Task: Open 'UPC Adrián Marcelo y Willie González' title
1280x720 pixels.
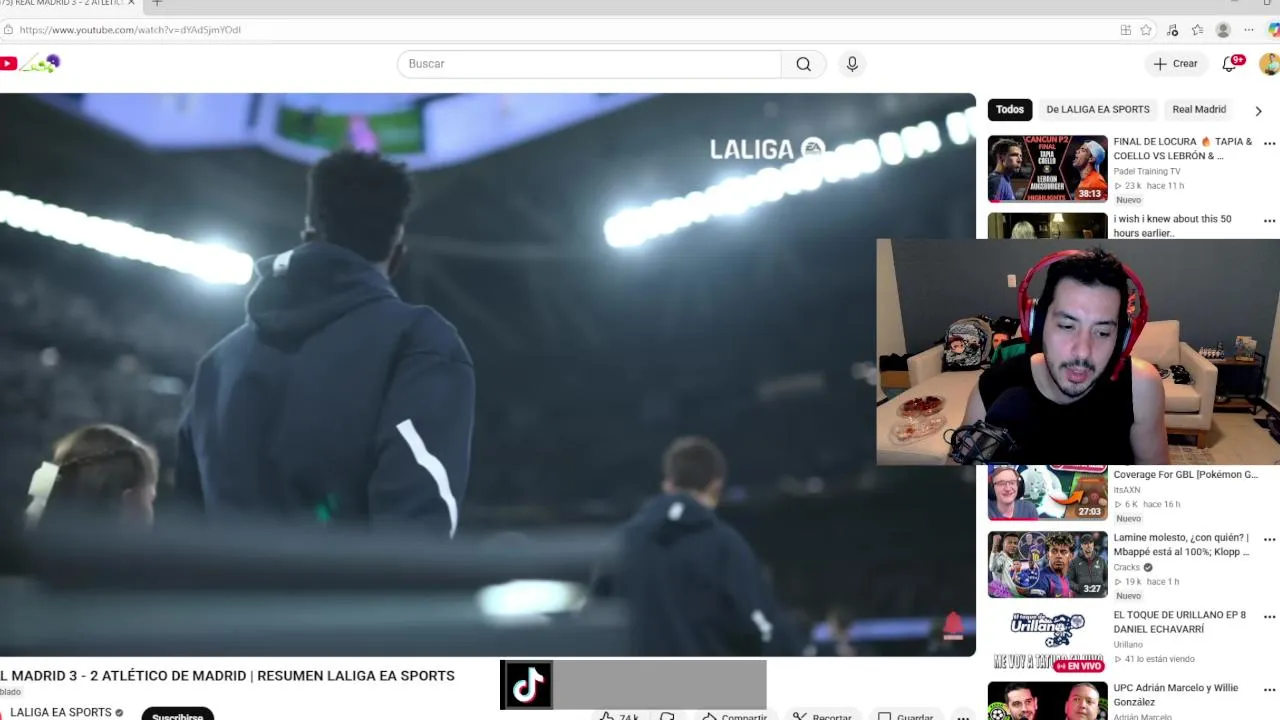Action: (x=1175, y=695)
